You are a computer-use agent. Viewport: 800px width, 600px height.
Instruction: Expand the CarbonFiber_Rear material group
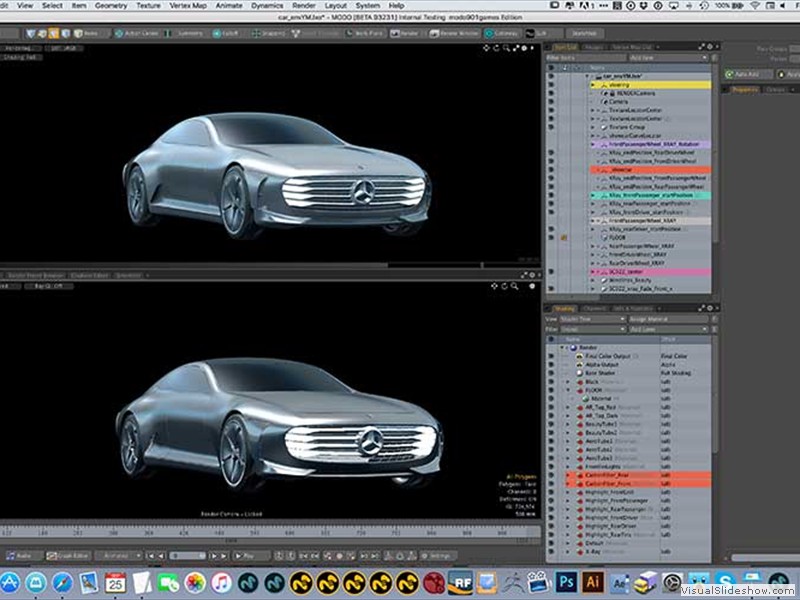tap(568, 475)
